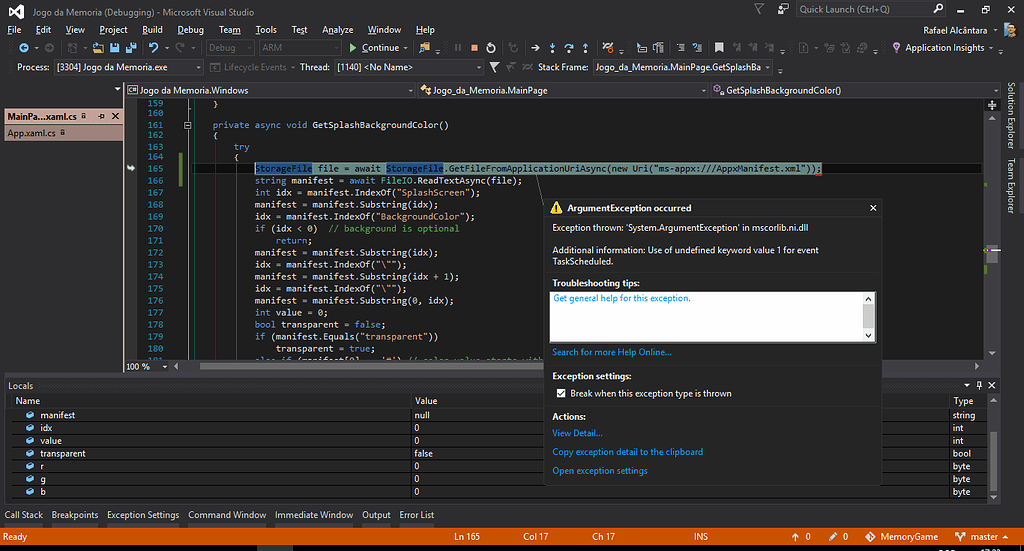Click the Step Over icon
Viewport: 1024px width, 551px height.
click(569, 48)
